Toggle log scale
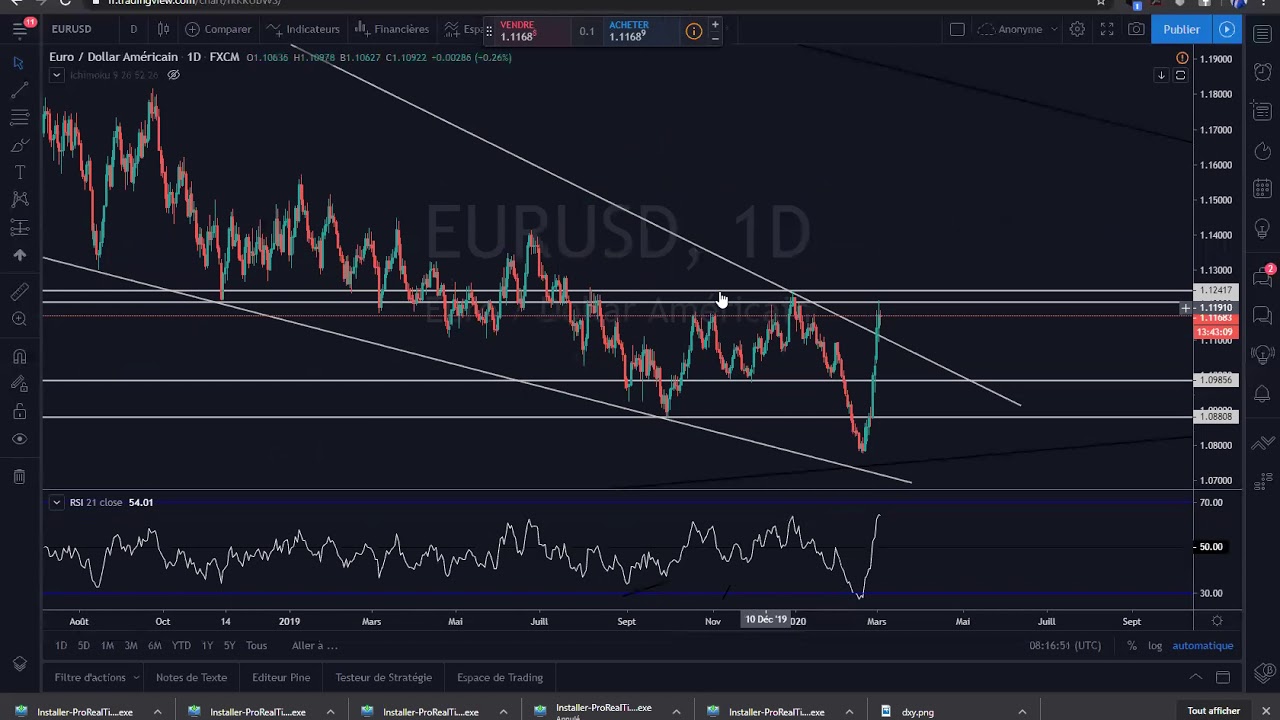This screenshot has height=720, width=1280. pos(1155,646)
